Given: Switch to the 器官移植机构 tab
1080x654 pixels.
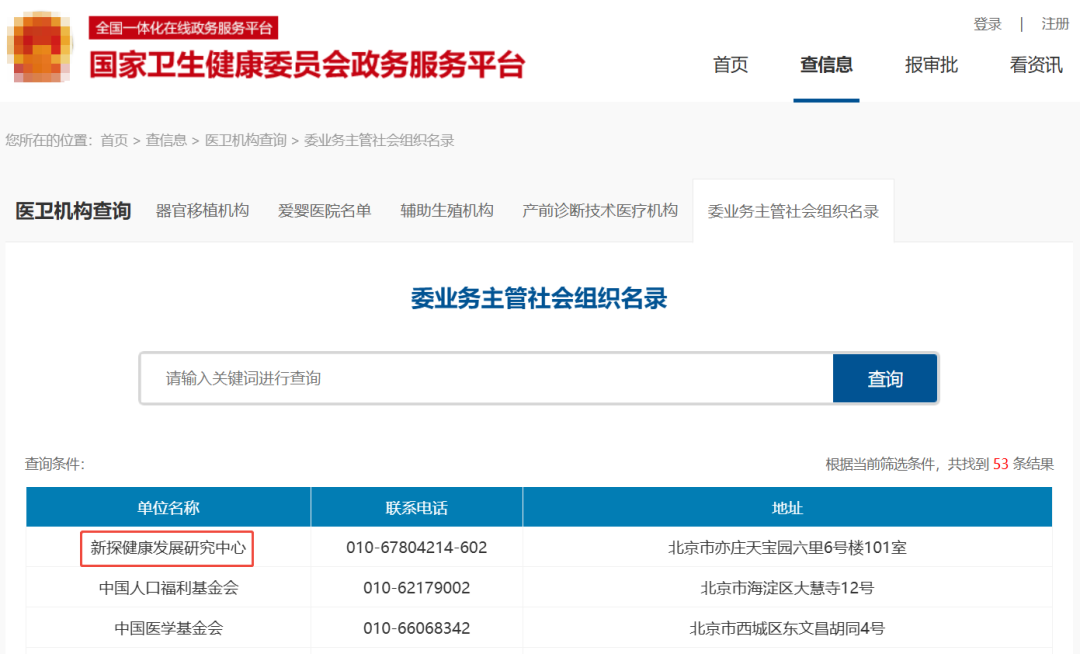Looking at the screenshot, I should click(203, 211).
